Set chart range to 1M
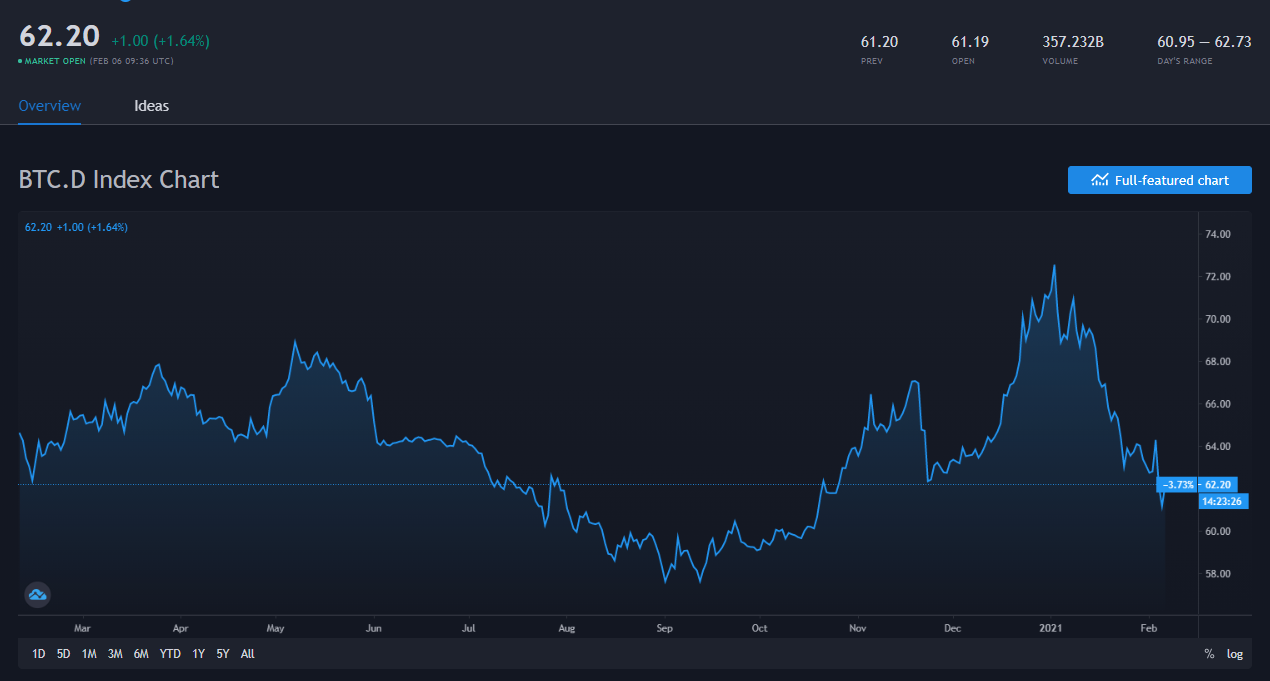Image resolution: width=1270 pixels, height=681 pixels. click(89, 654)
